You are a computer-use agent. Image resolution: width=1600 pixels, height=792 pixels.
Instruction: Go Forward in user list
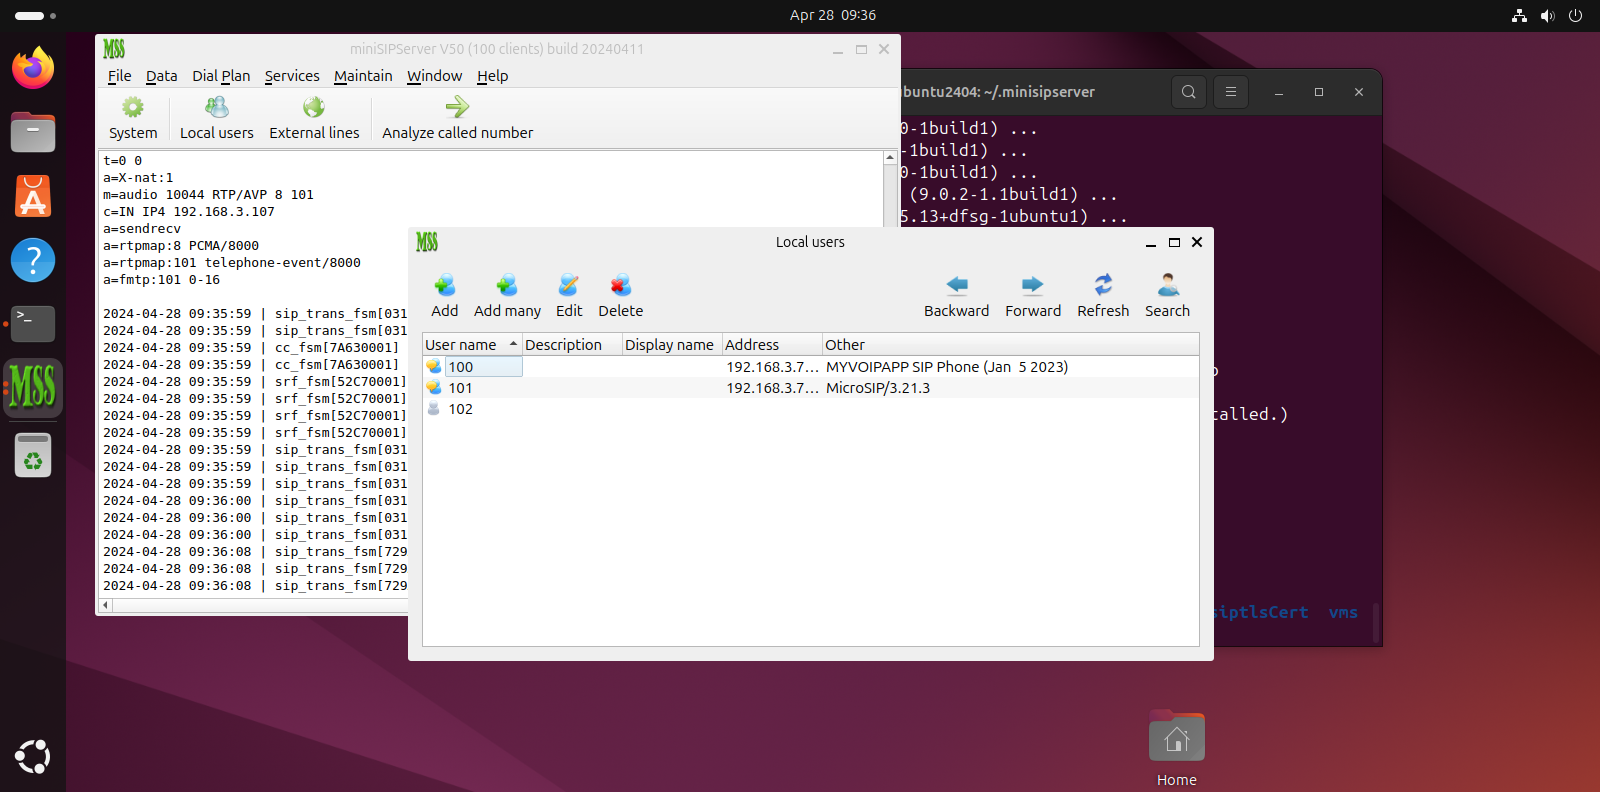point(1033,296)
